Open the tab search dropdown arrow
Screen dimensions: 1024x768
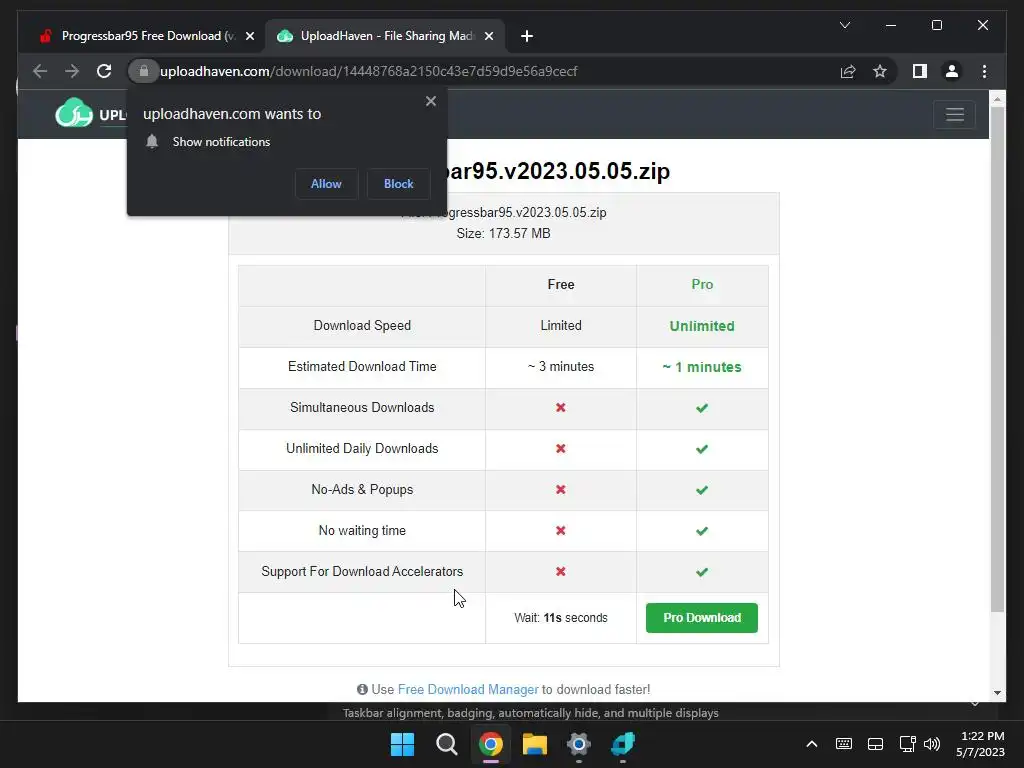(844, 25)
